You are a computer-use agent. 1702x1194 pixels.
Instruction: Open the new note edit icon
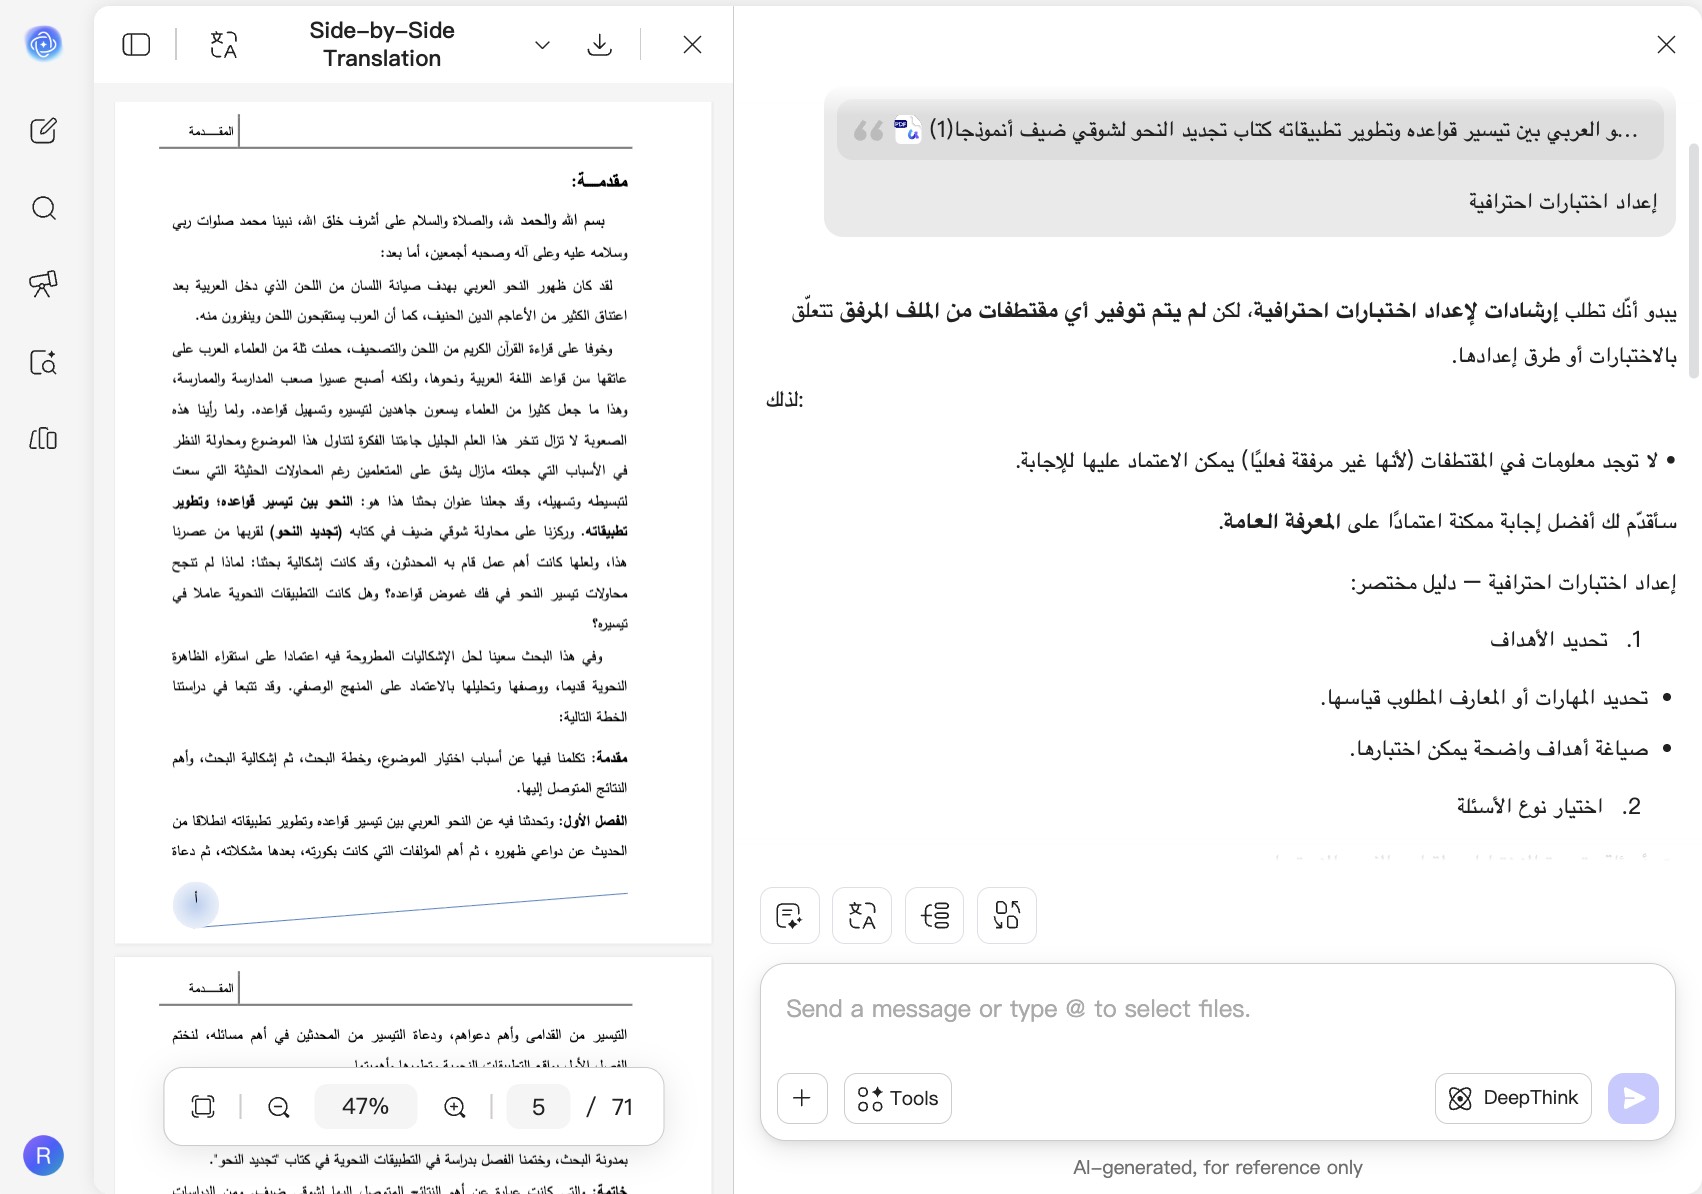pyautogui.click(x=43, y=130)
